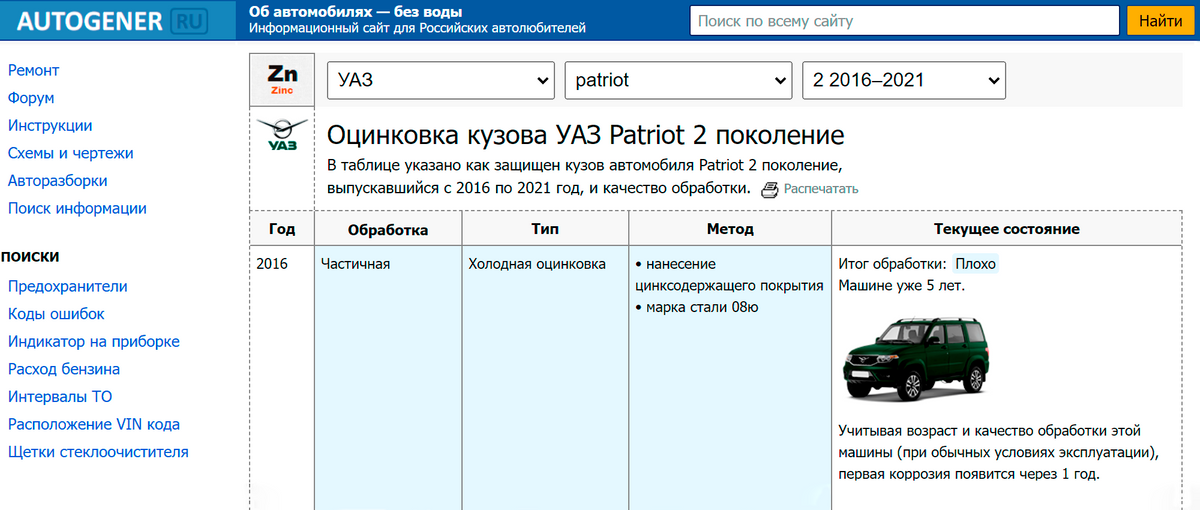This screenshot has height=510, width=1200.
Task: Select Схемы и чертежи in sidebar
Action: tap(70, 154)
